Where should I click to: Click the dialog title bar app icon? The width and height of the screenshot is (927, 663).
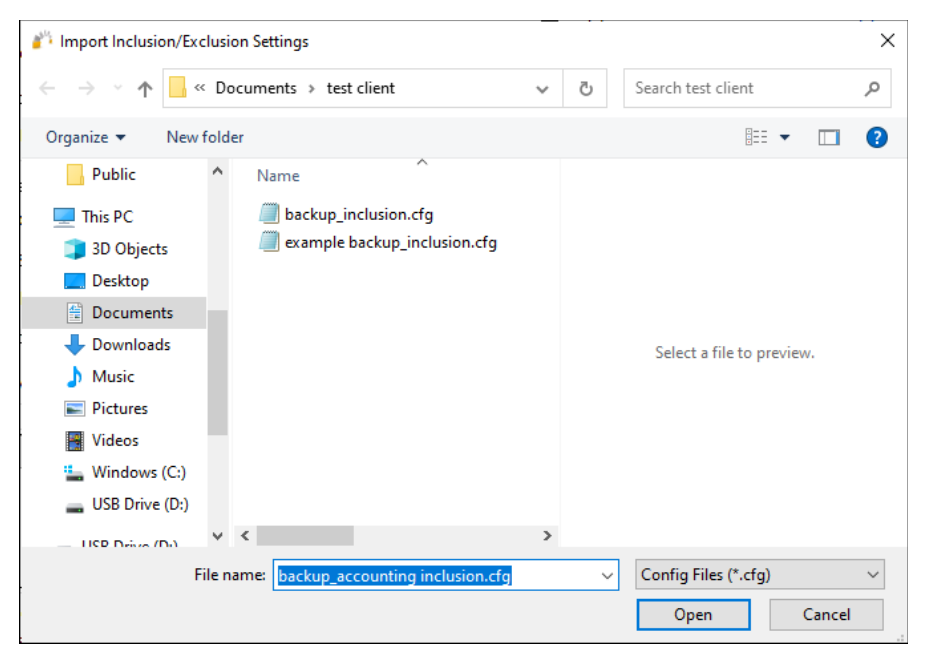click(41, 40)
